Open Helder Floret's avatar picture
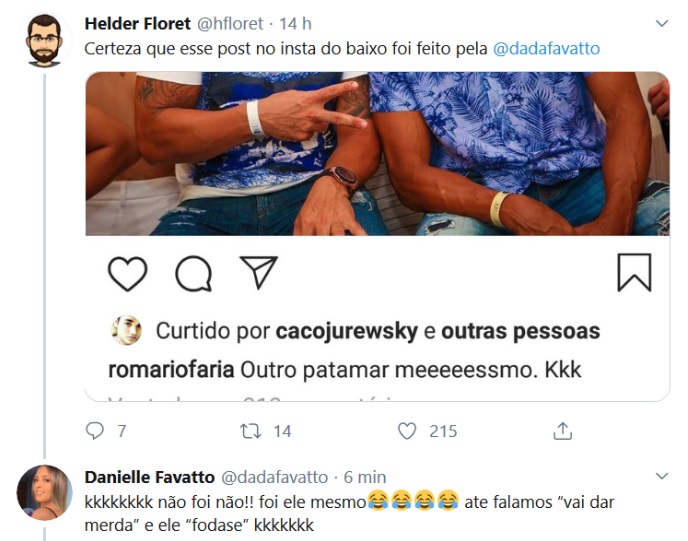This screenshot has height=541, width=688. tap(44, 40)
